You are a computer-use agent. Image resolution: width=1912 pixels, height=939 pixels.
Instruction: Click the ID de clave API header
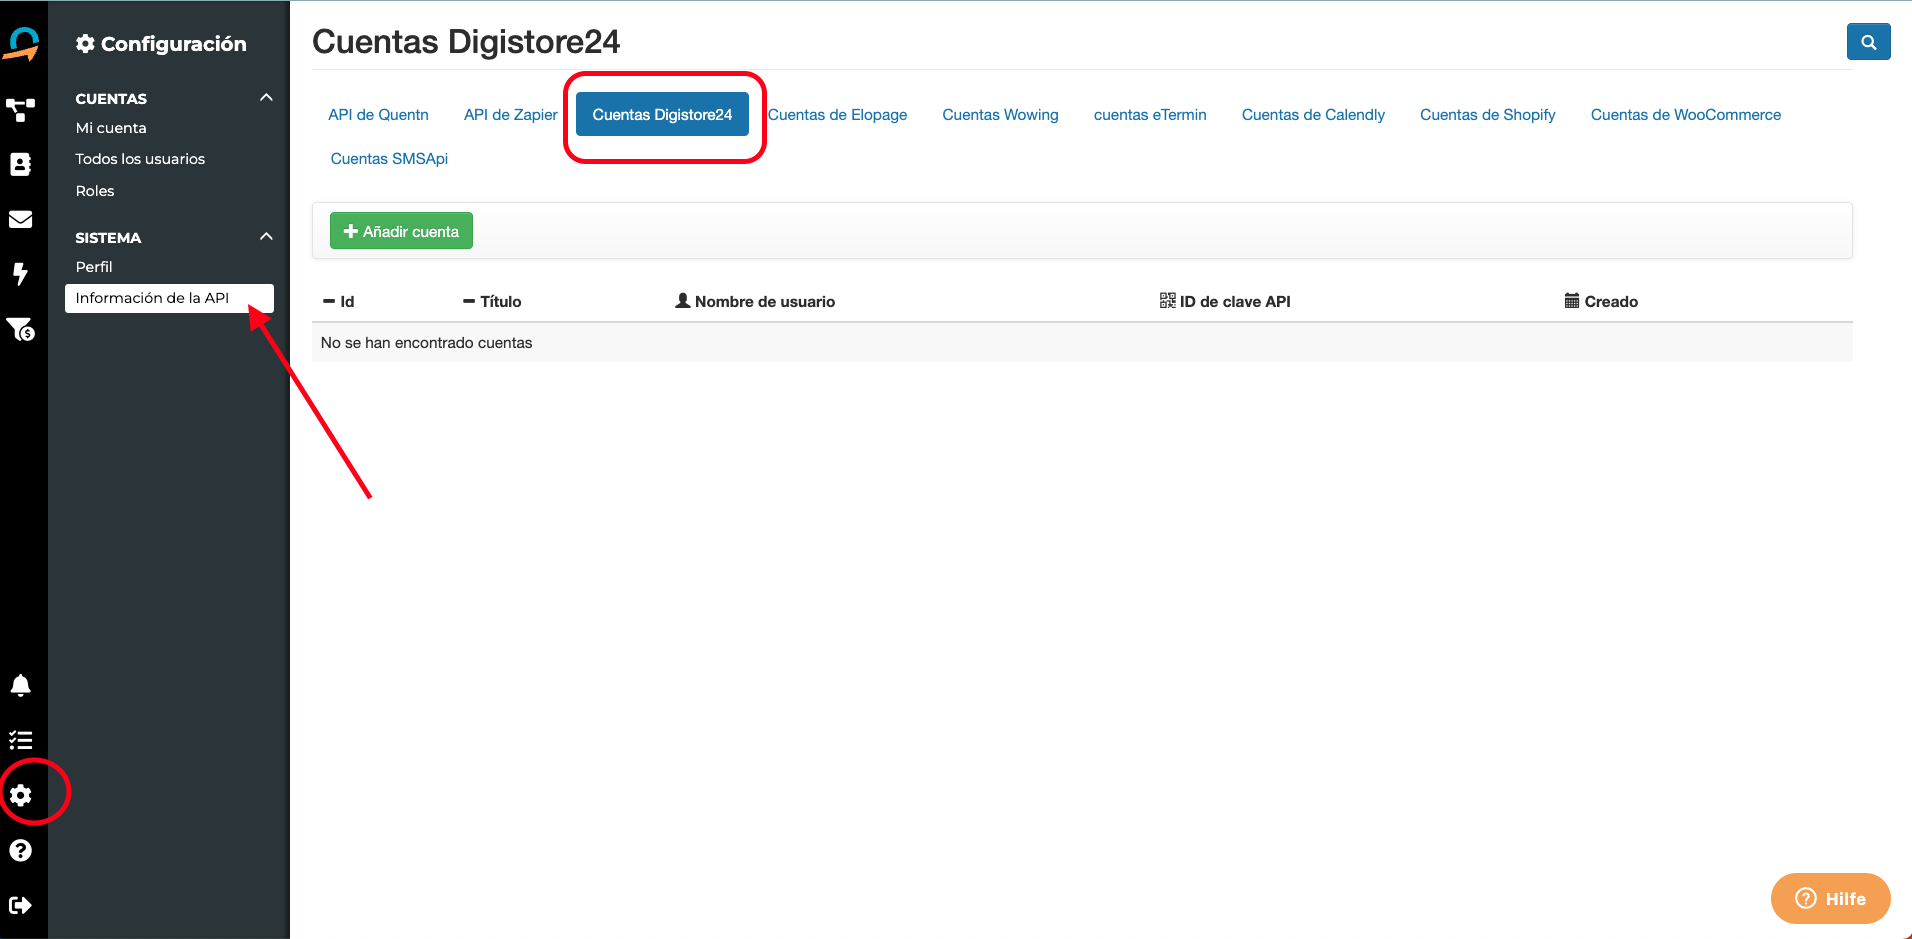1225,302
